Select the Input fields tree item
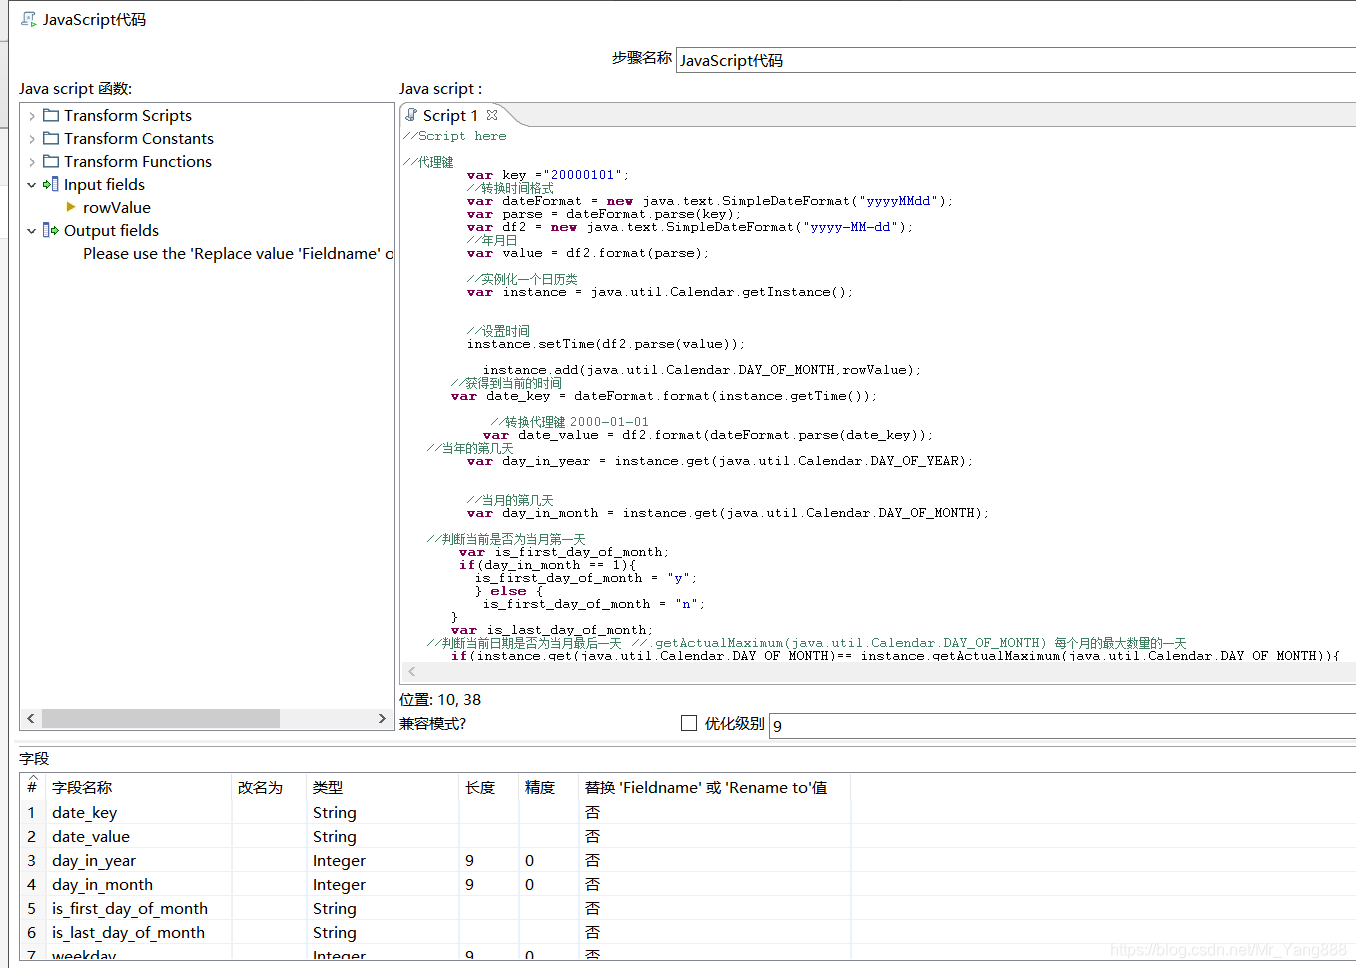The width and height of the screenshot is (1356, 968). point(104,185)
